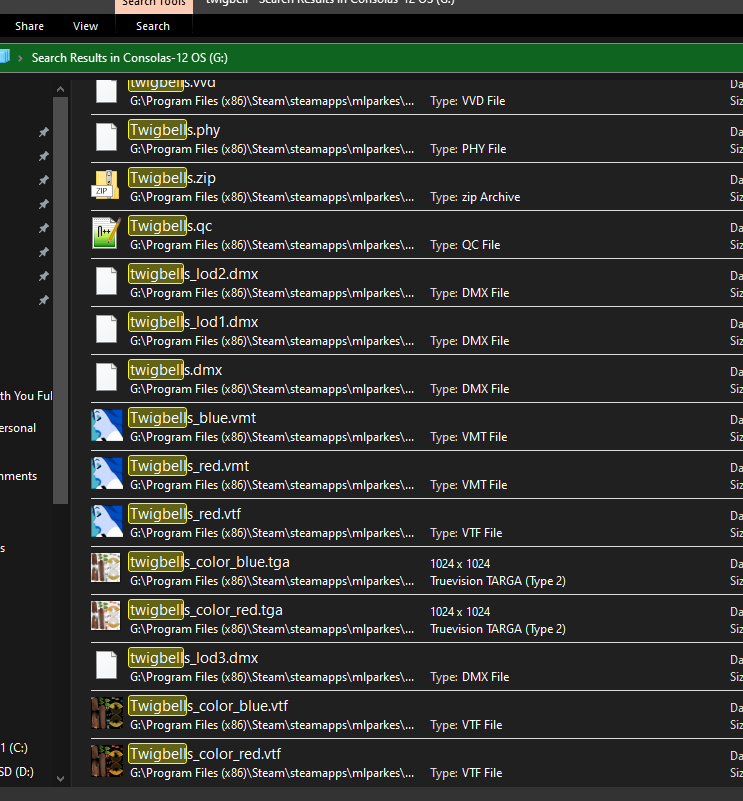Open the Share ribbon tab
Viewport: 743px width, 801px height.
tap(29, 26)
